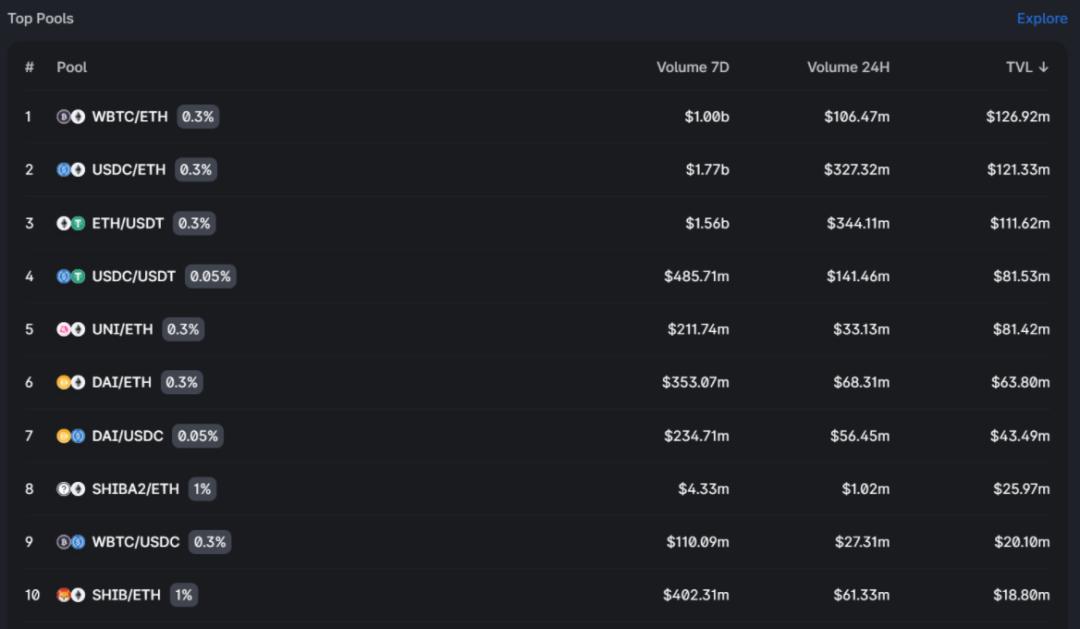
Task: Sort pools by Volume 24H header
Action: [848, 67]
